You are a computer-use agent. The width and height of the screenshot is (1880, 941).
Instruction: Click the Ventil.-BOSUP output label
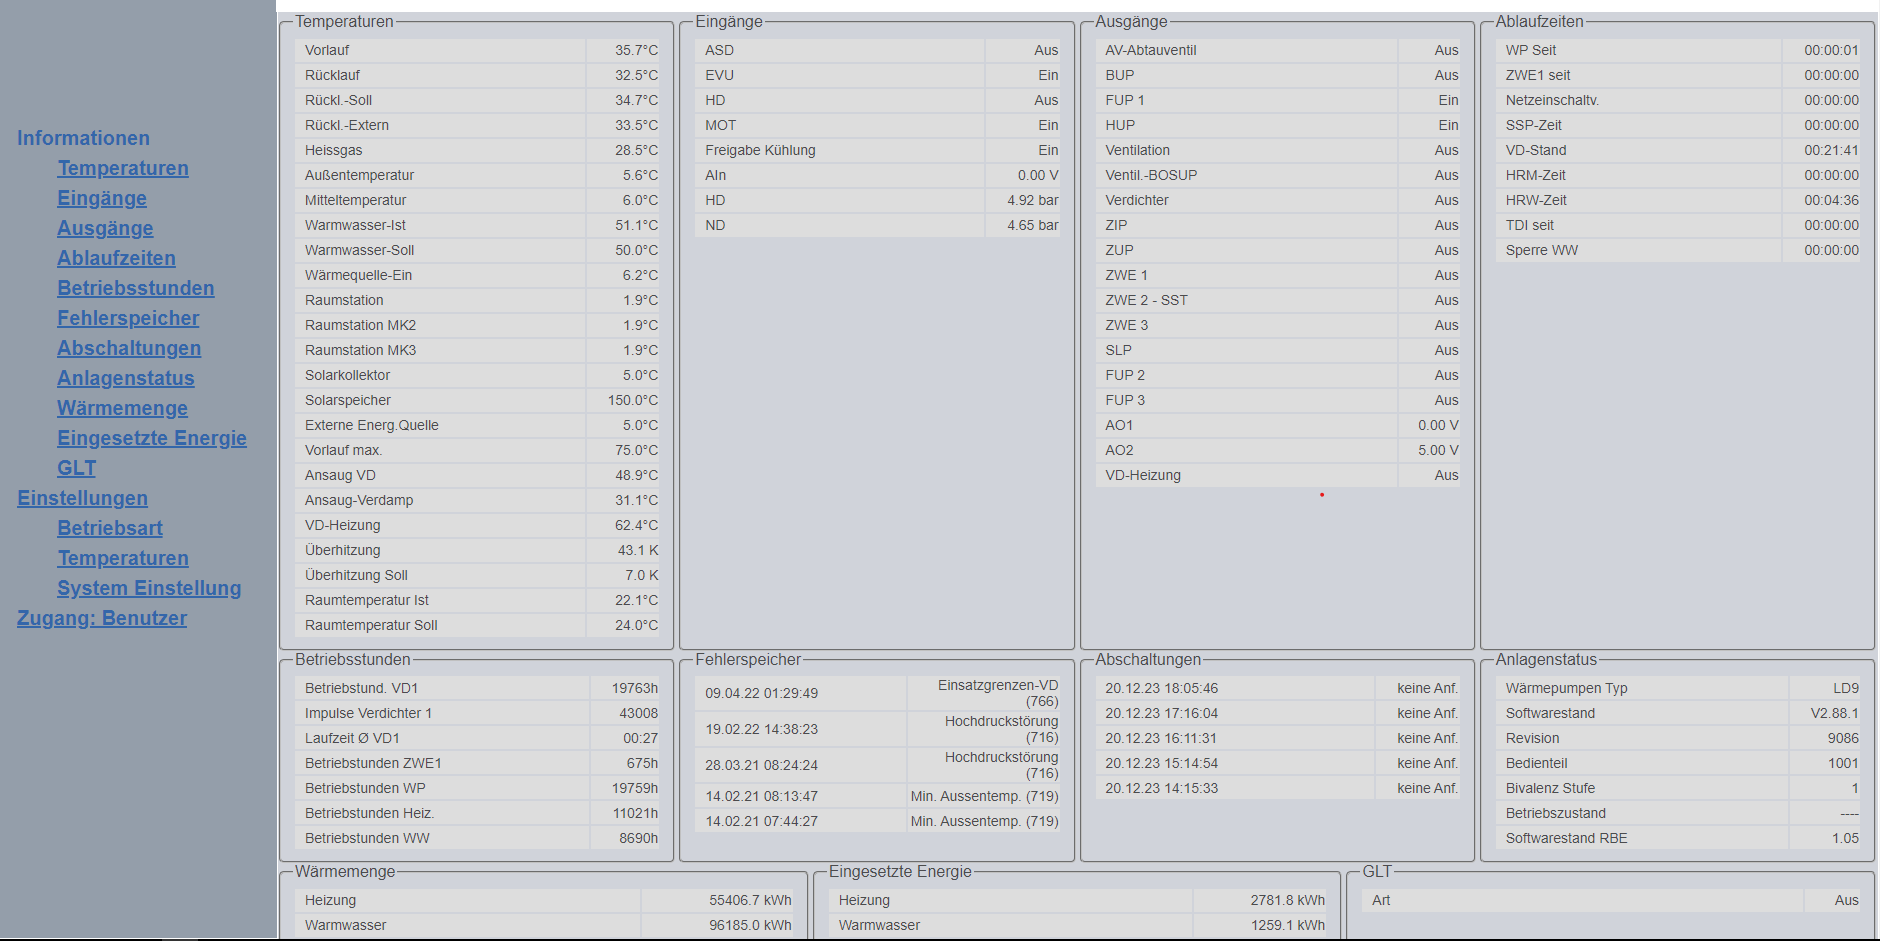coord(1151,175)
